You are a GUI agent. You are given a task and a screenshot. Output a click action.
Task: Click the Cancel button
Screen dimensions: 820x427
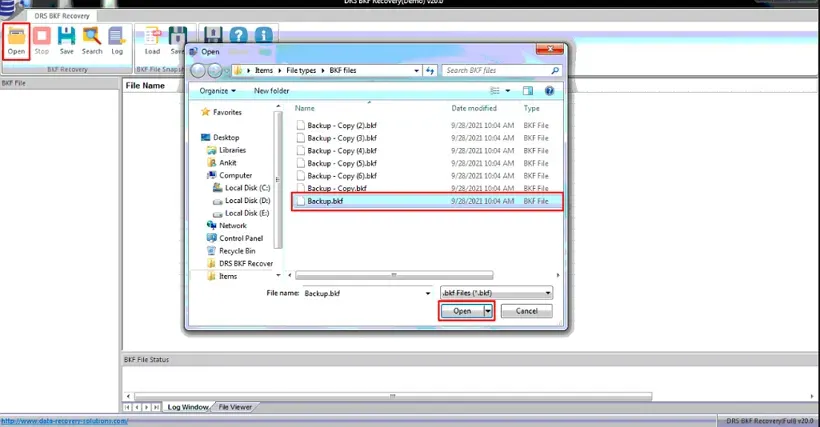pos(527,311)
